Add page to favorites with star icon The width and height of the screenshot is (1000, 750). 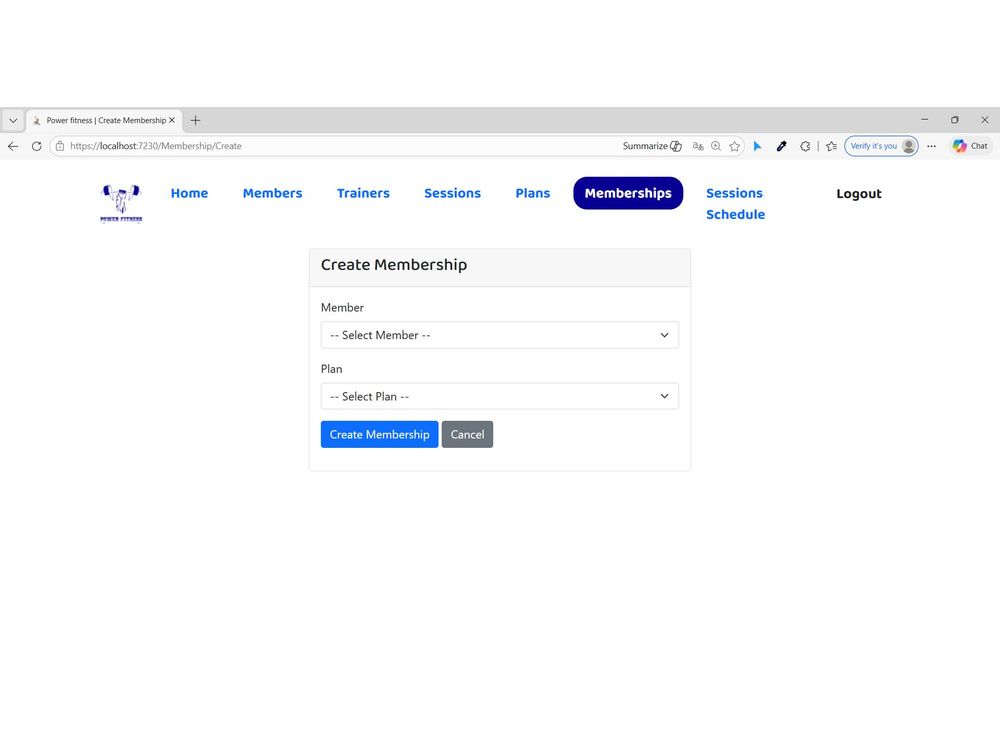tap(735, 146)
